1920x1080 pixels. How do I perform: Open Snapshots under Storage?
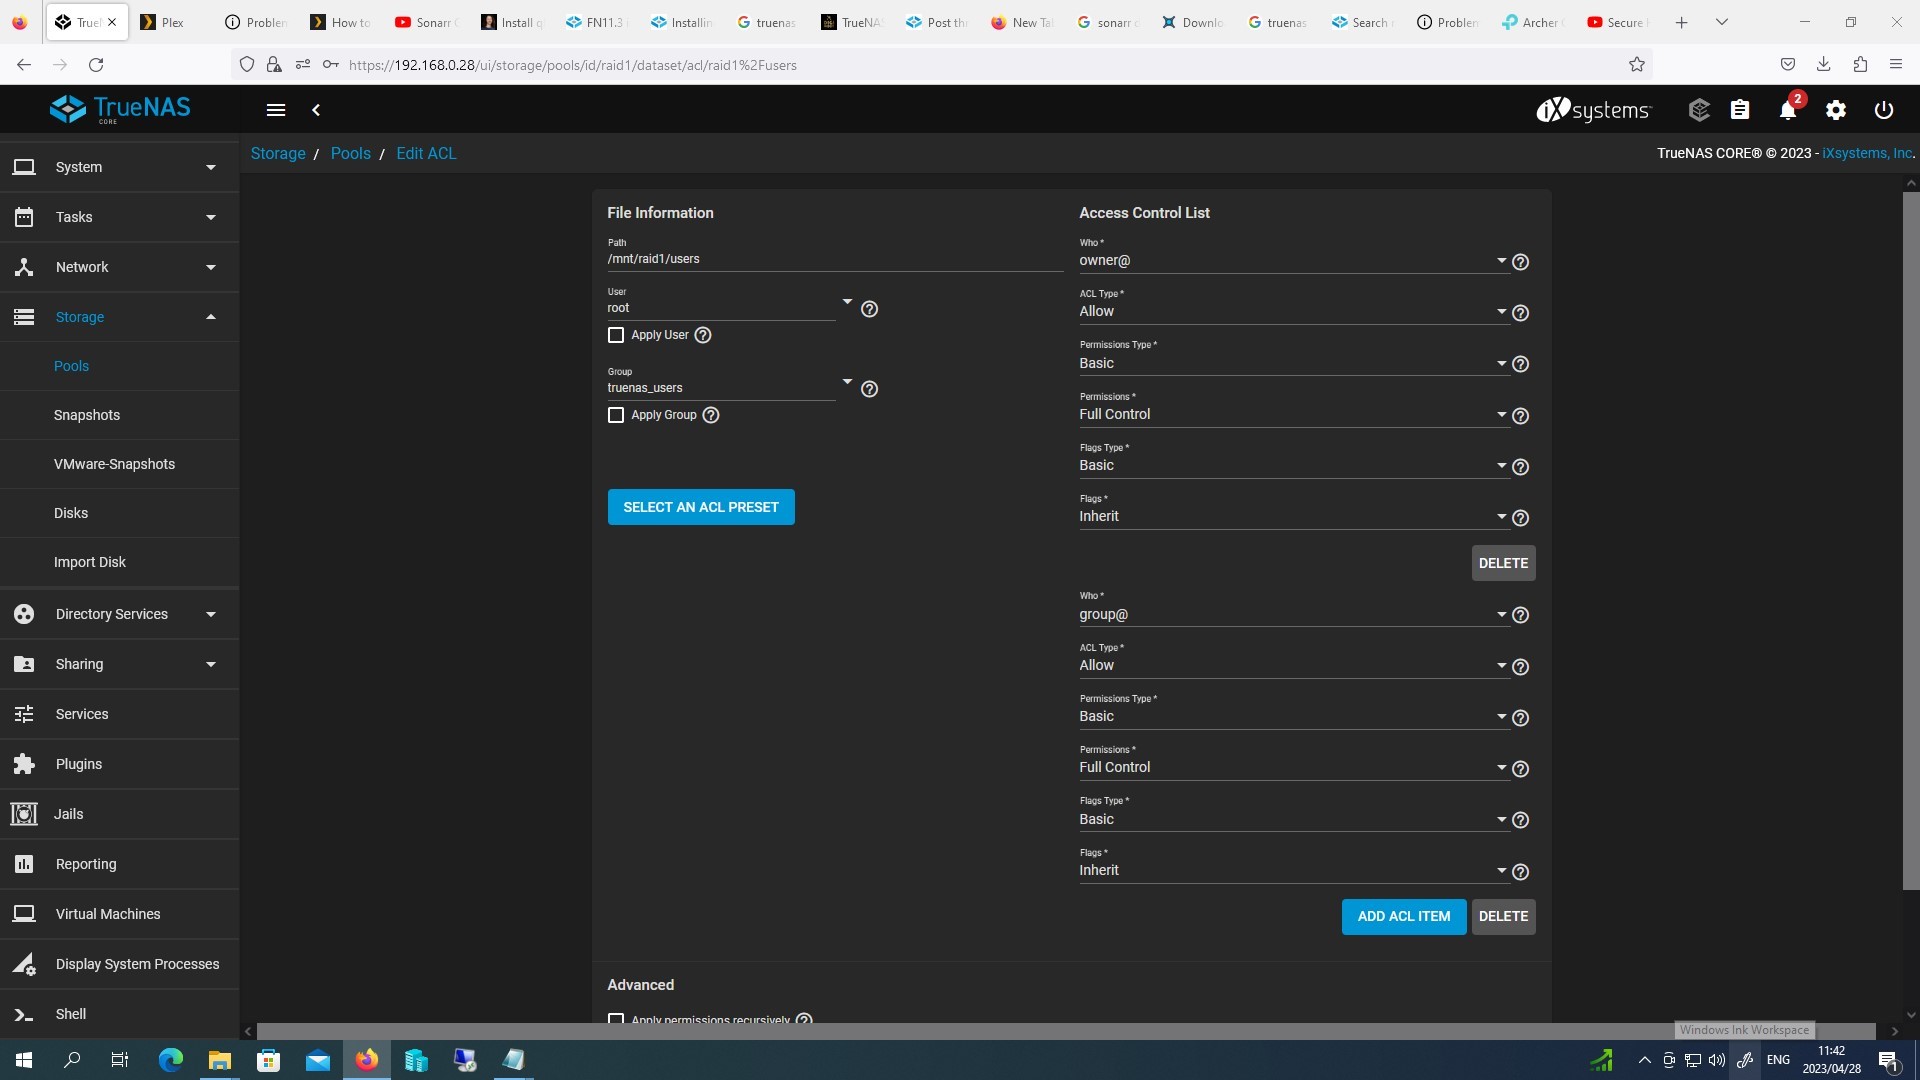(x=119, y=415)
